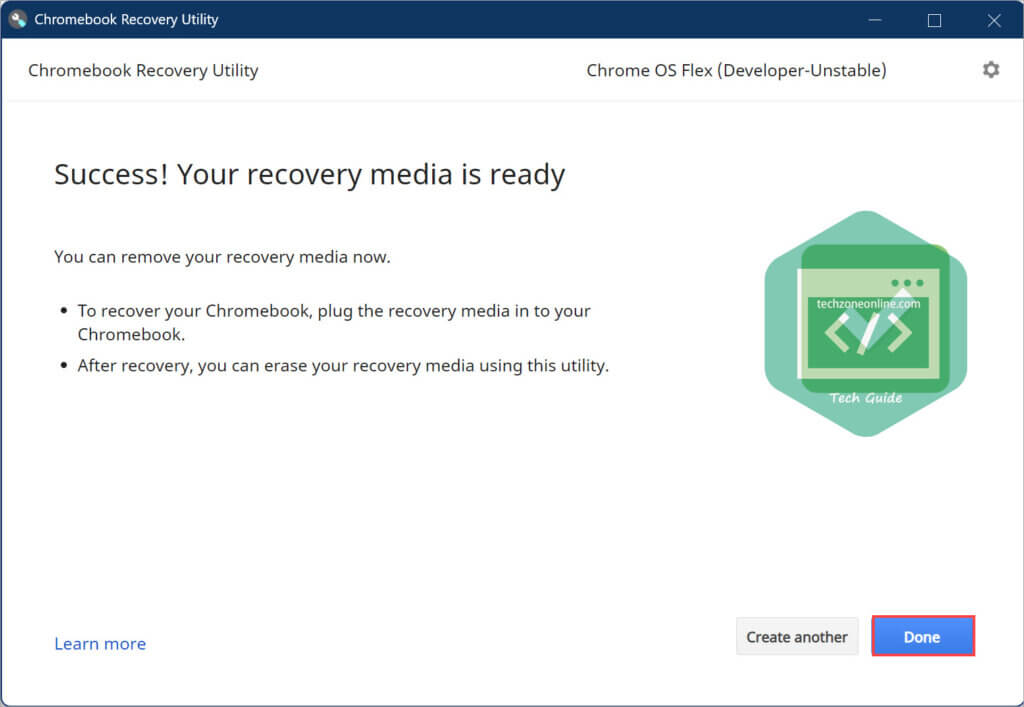Select the Chromebook Recovery Utility header text
The image size is (1024, 707).
(x=142, y=70)
